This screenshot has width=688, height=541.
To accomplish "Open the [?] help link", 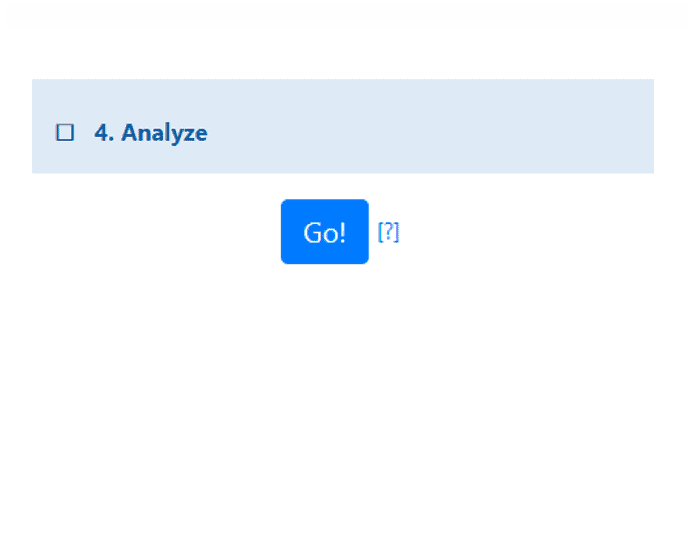I will 388,232.
